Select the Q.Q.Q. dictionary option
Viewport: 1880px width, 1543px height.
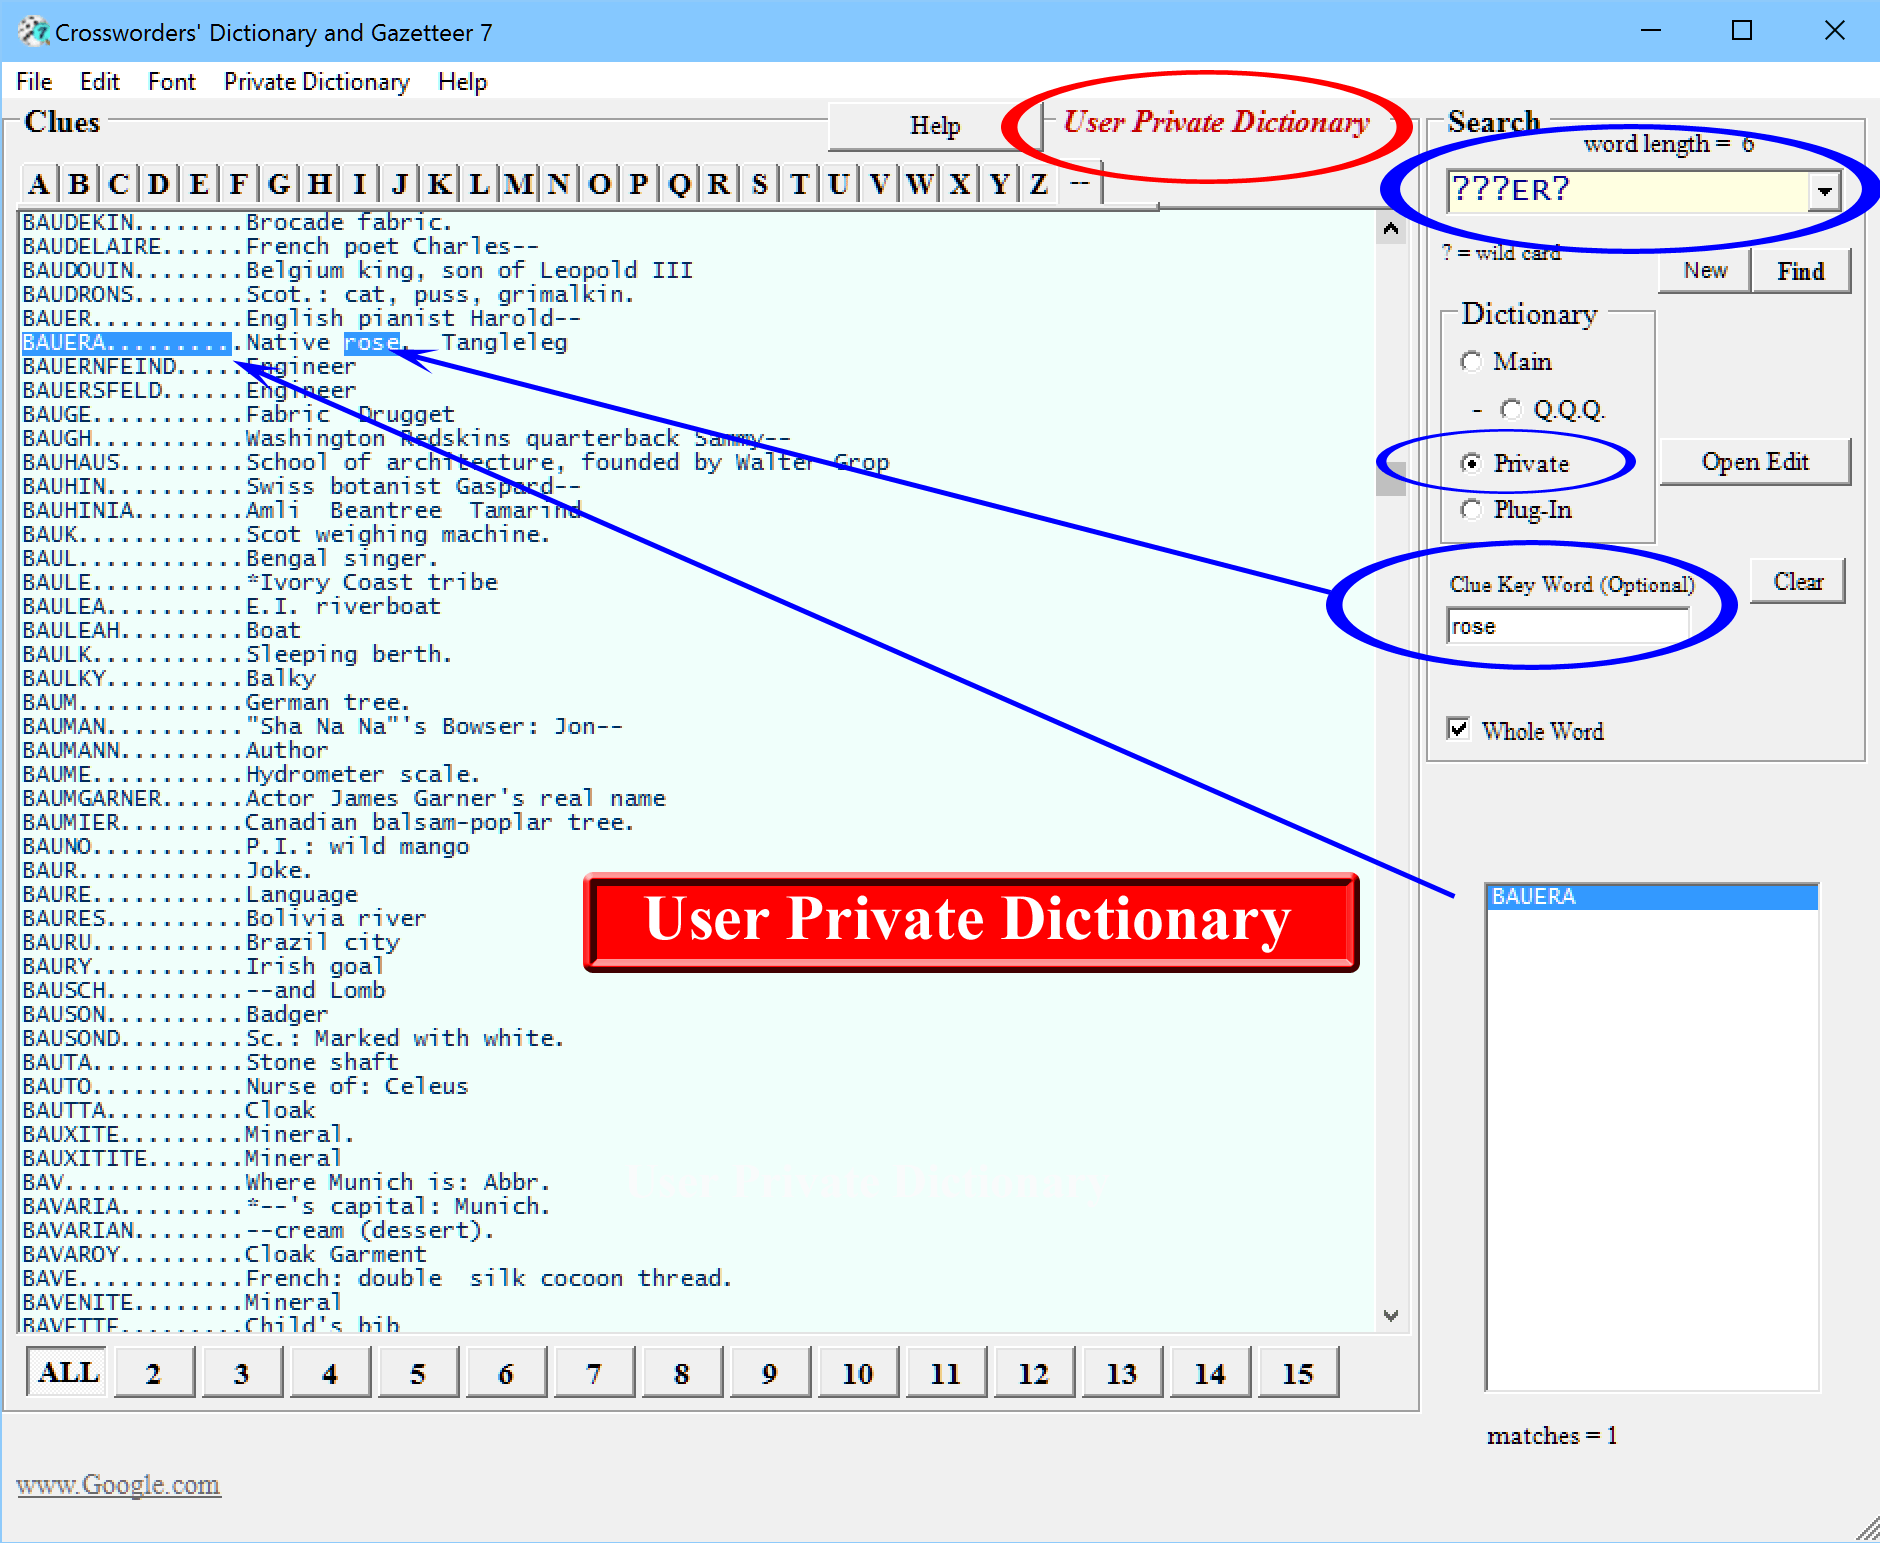coord(1511,409)
